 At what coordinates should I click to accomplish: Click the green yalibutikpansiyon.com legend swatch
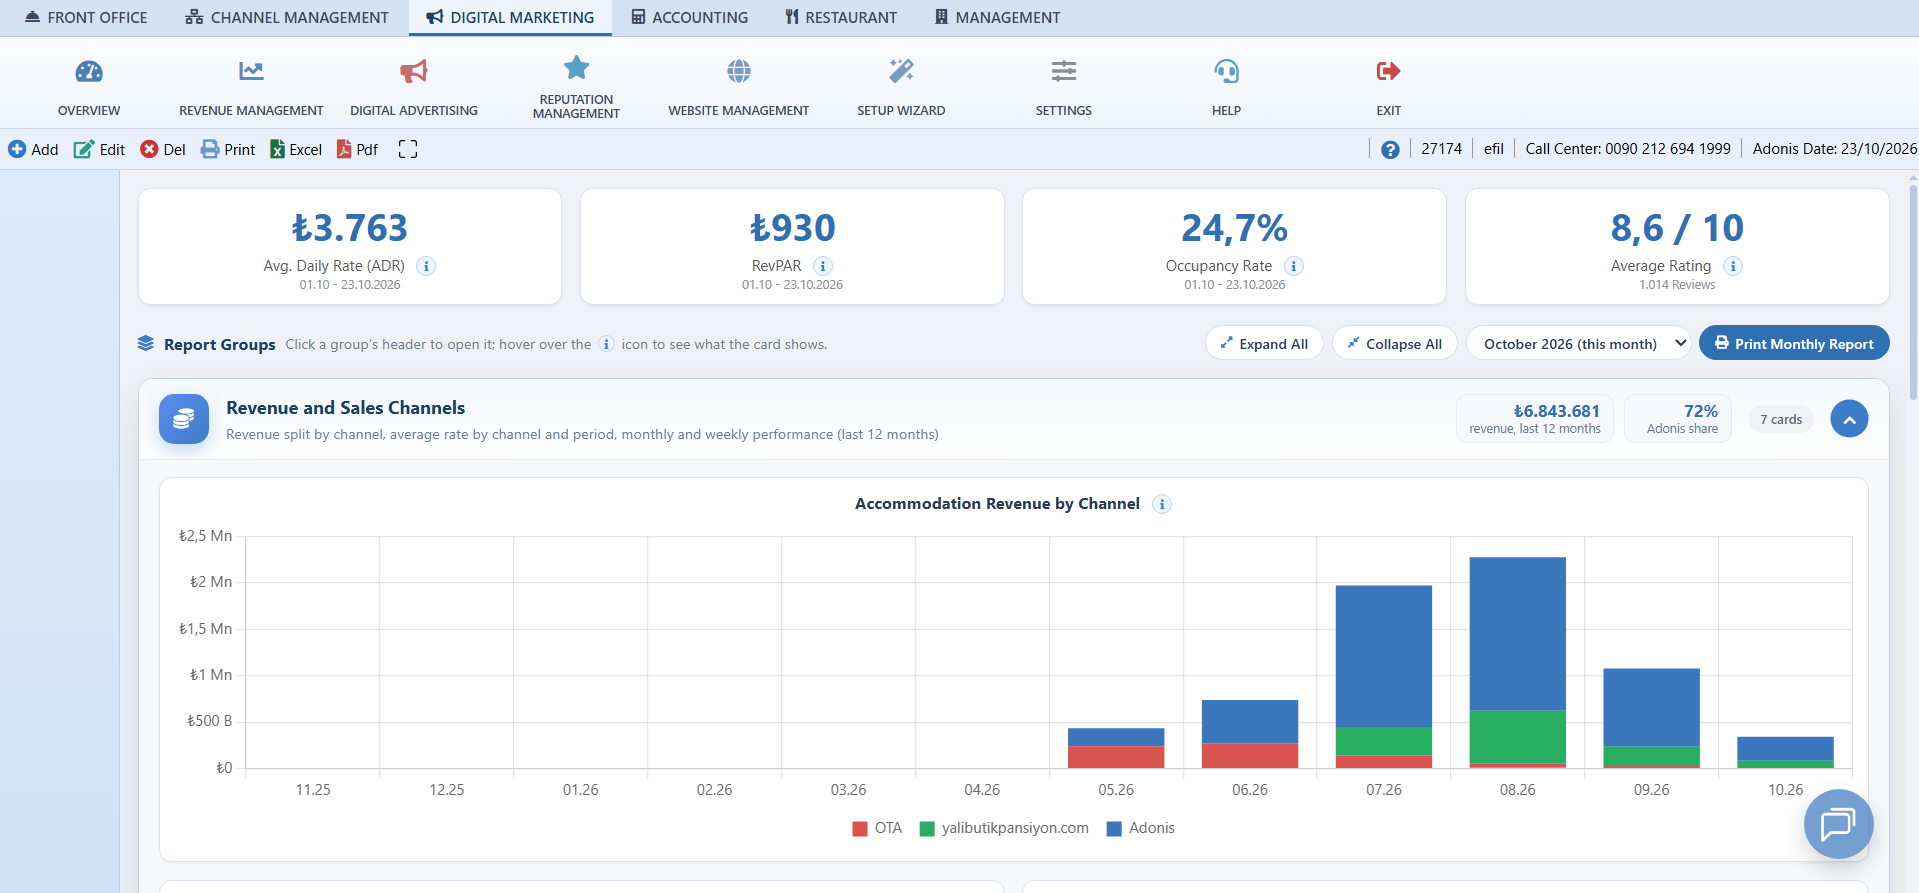click(x=927, y=829)
